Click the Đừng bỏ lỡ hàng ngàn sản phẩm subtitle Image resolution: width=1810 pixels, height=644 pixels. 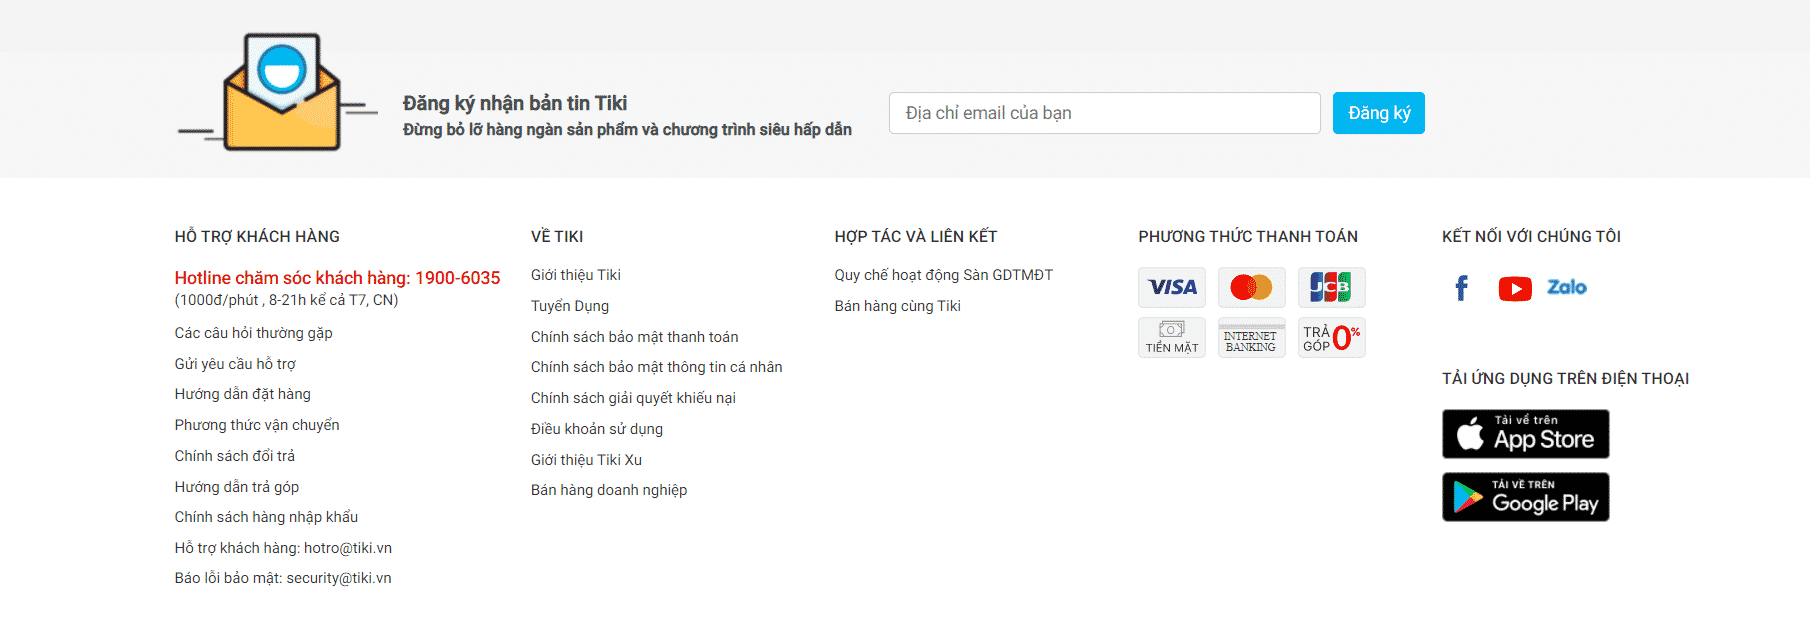click(627, 130)
